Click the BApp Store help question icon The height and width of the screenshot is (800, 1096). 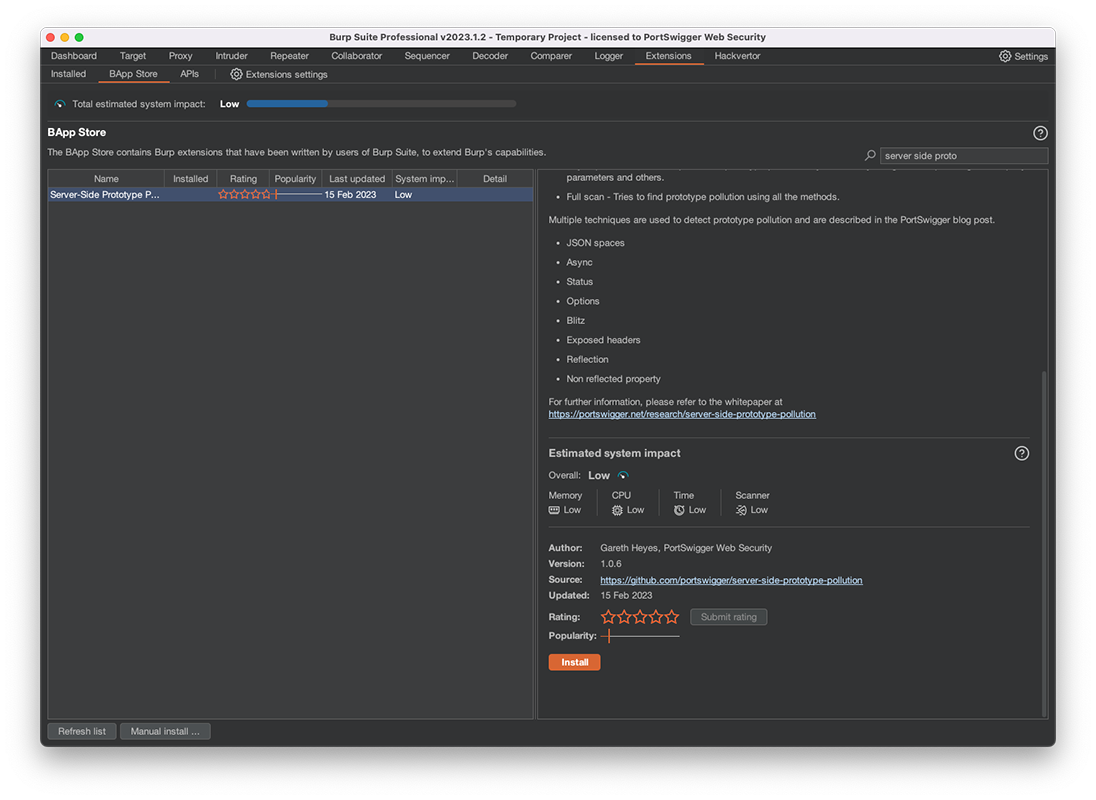1040,133
